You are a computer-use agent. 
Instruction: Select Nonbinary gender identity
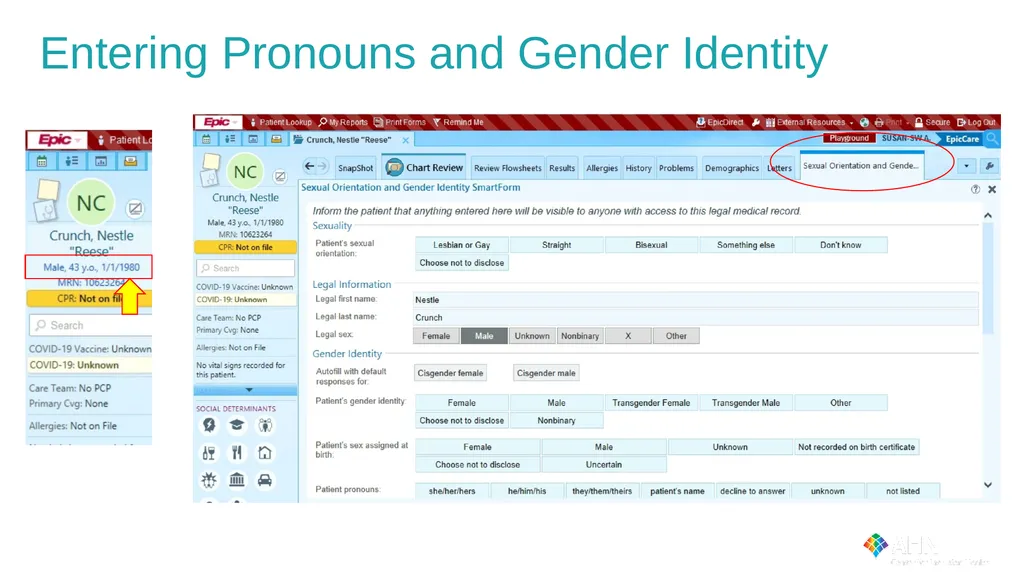[x=556, y=421]
